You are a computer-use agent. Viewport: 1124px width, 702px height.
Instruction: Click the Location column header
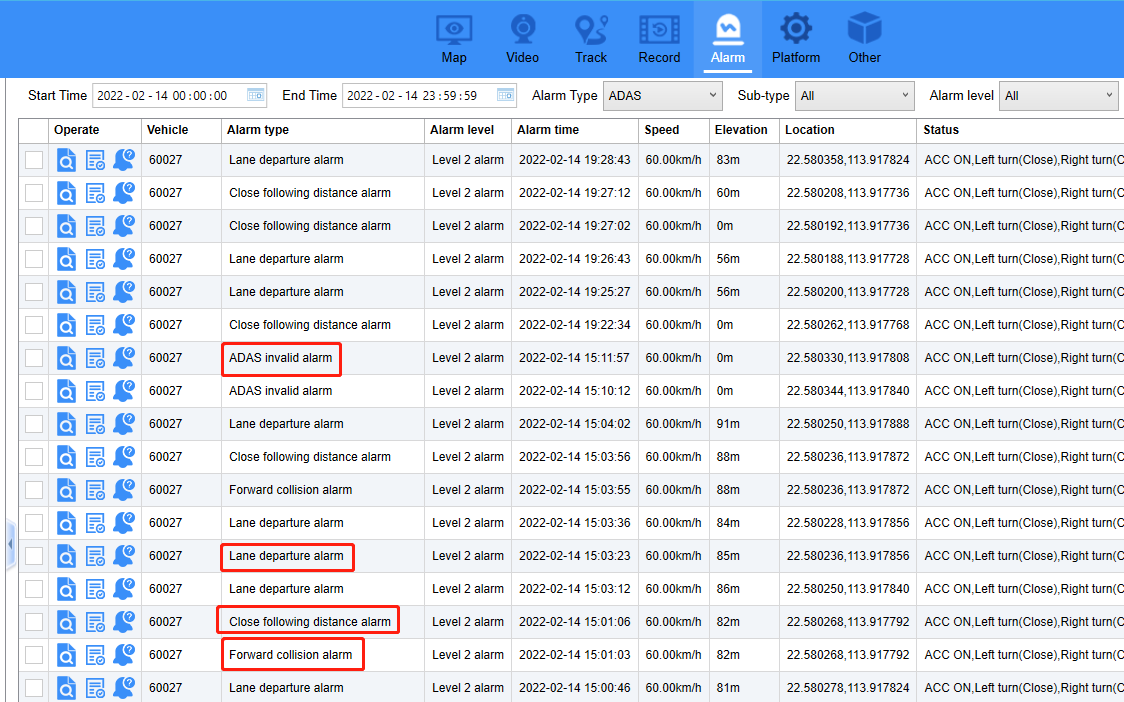(847, 130)
